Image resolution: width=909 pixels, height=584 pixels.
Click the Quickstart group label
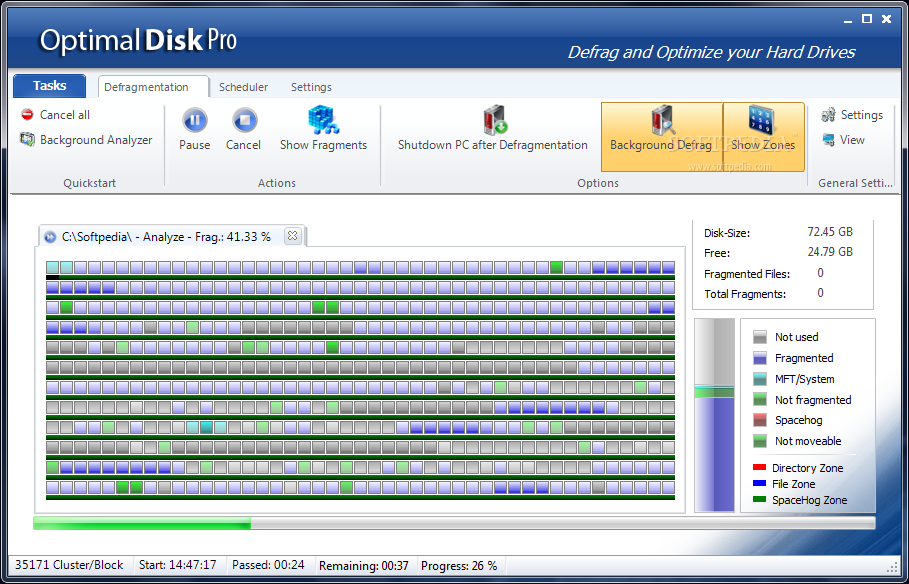[89, 183]
